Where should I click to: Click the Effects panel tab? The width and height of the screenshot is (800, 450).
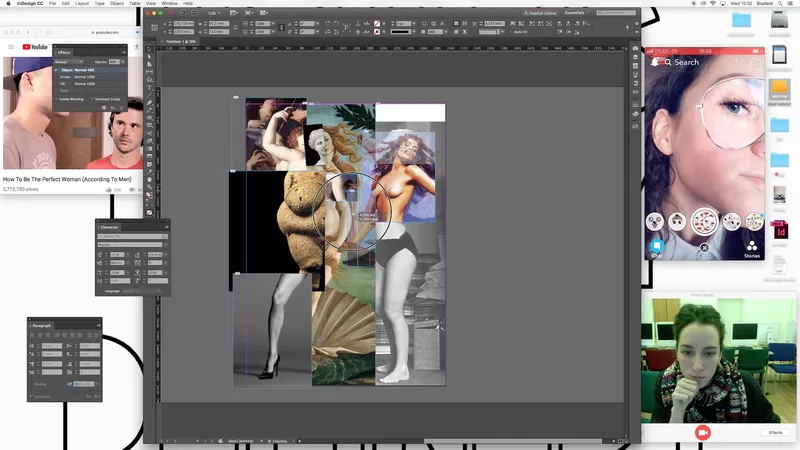pyautogui.click(x=64, y=52)
